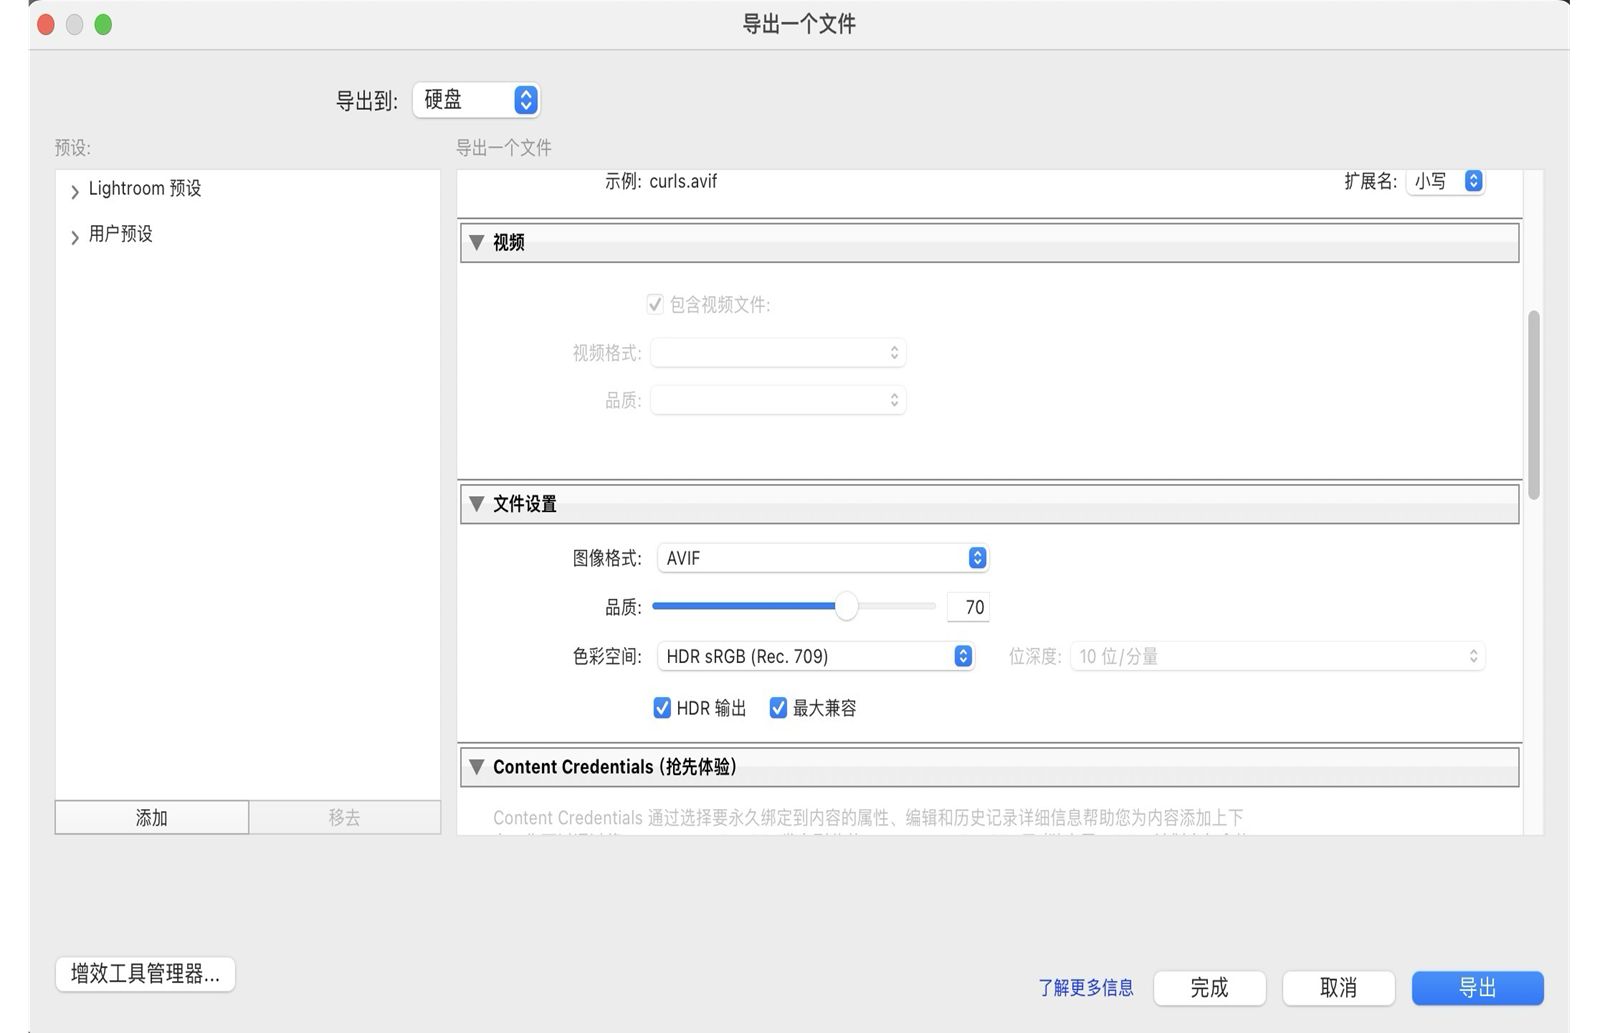
Task: Open the 色彩空间 HDR sRGB dropdown
Action: pyautogui.click(x=815, y=656)
